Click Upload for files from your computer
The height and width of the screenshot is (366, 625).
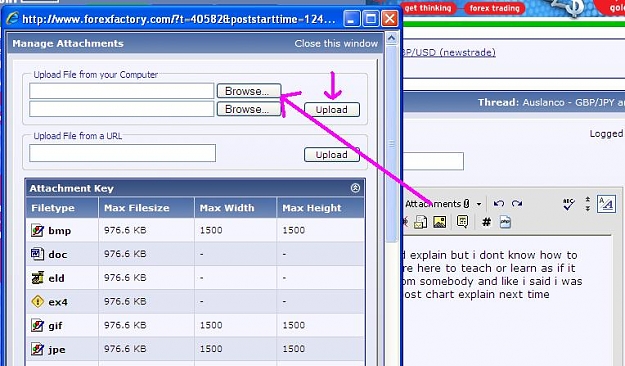click(332, 110)
